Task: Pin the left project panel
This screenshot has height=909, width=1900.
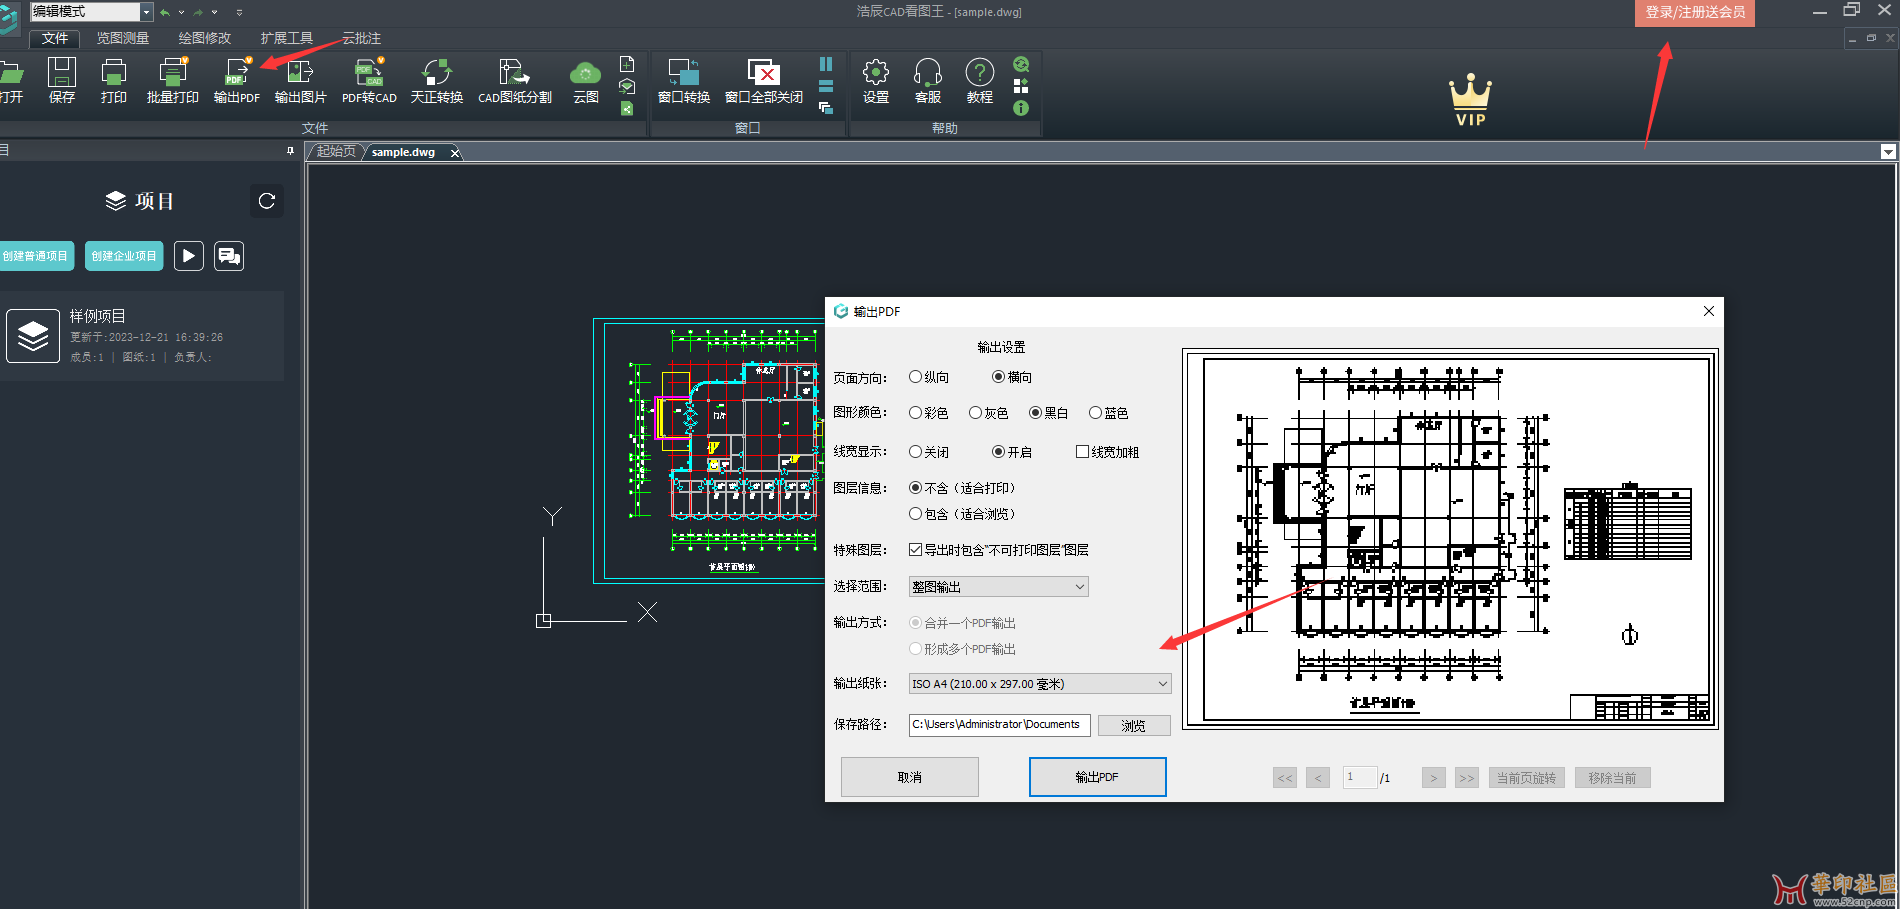Action: pos(290,151)
